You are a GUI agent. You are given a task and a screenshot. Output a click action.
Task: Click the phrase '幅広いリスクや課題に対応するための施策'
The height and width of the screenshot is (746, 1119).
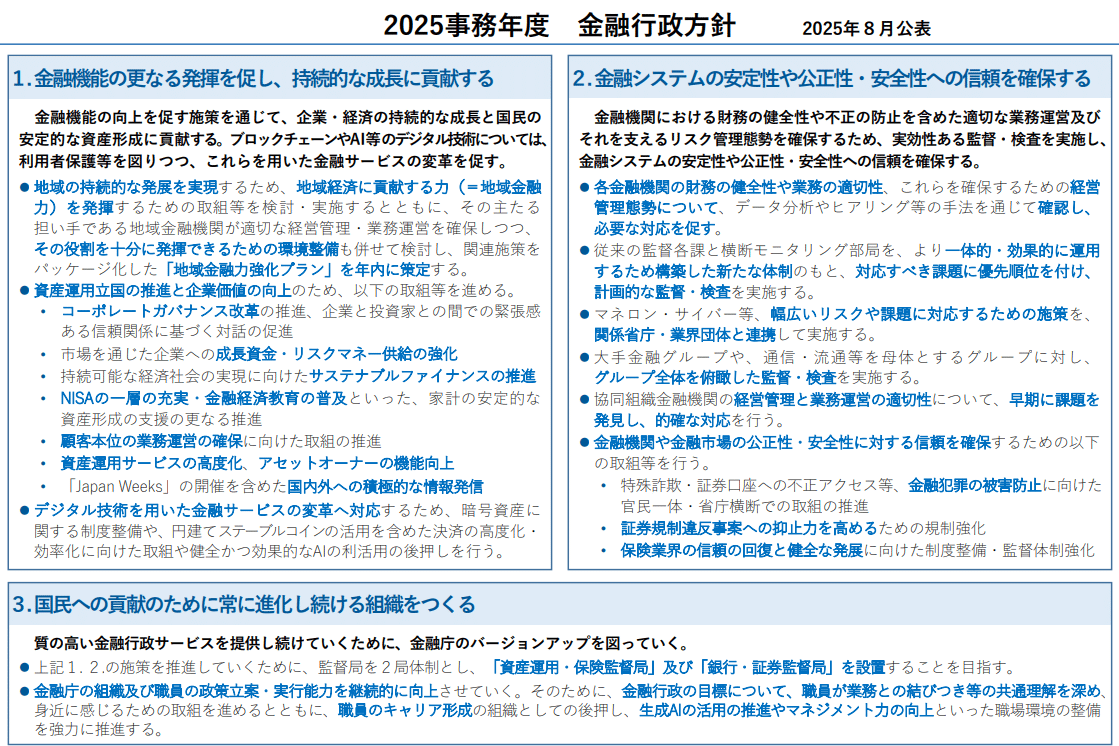click(x=919, y=314)
